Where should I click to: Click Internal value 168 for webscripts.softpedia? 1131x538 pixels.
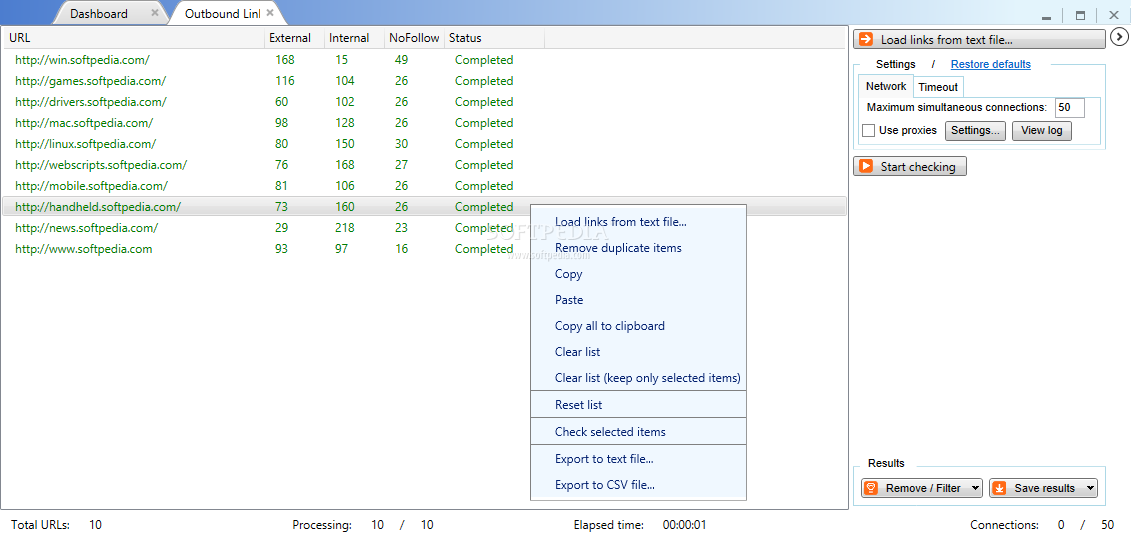click(345, 164)
